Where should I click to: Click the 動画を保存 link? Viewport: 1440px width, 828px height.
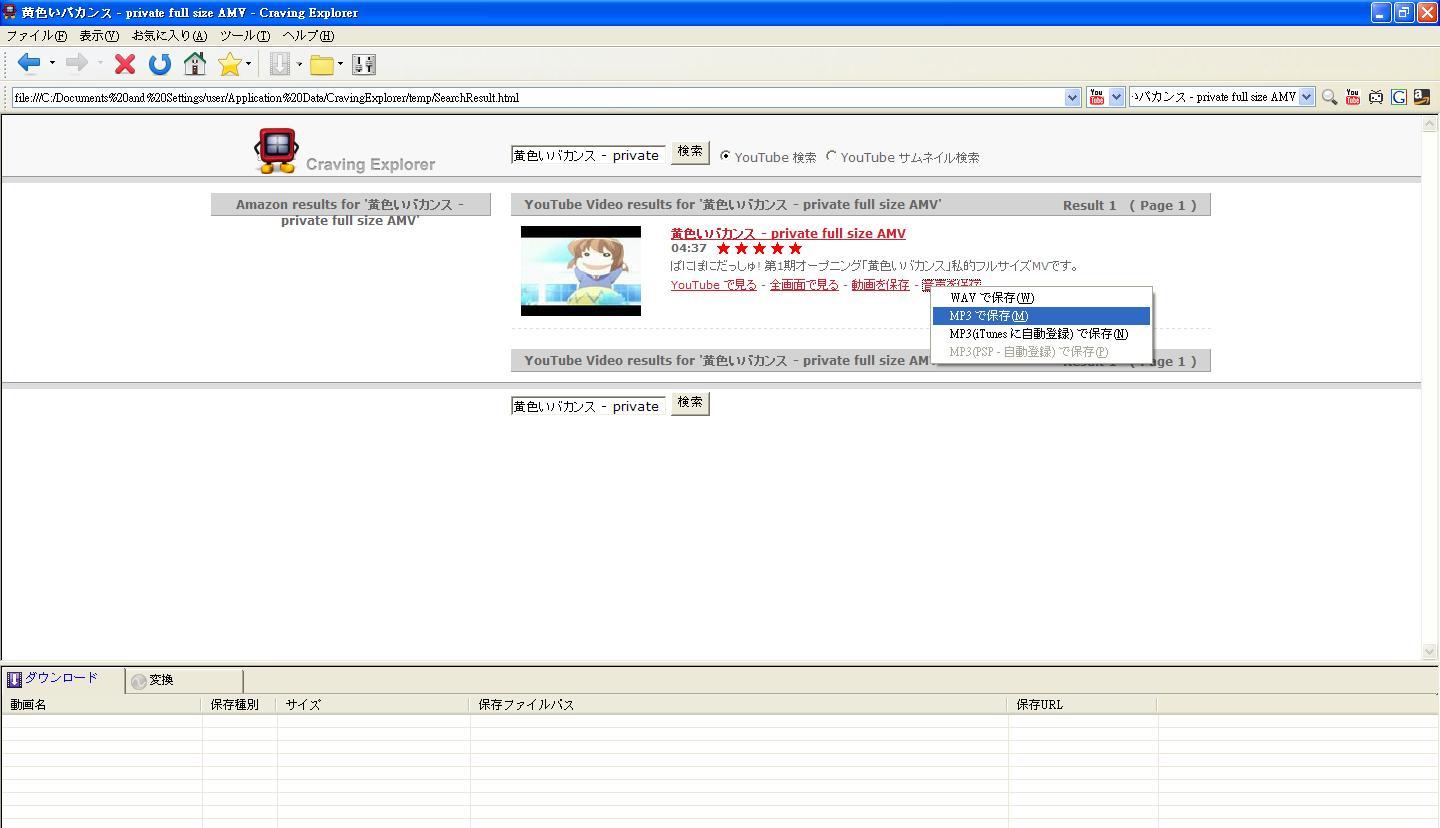(x=880, y=285)
